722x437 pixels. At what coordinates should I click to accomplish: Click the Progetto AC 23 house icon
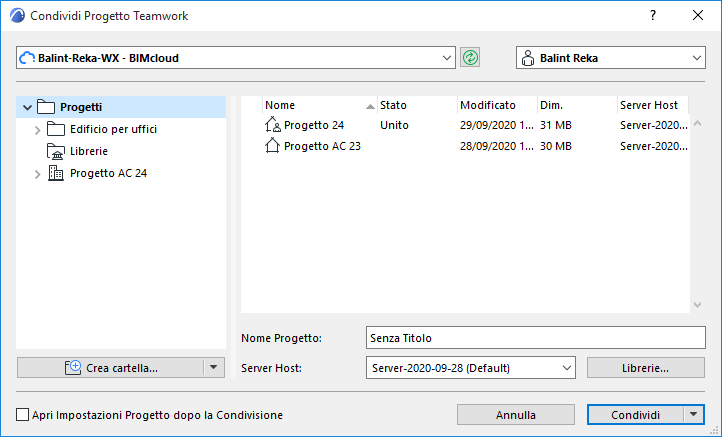273,146
